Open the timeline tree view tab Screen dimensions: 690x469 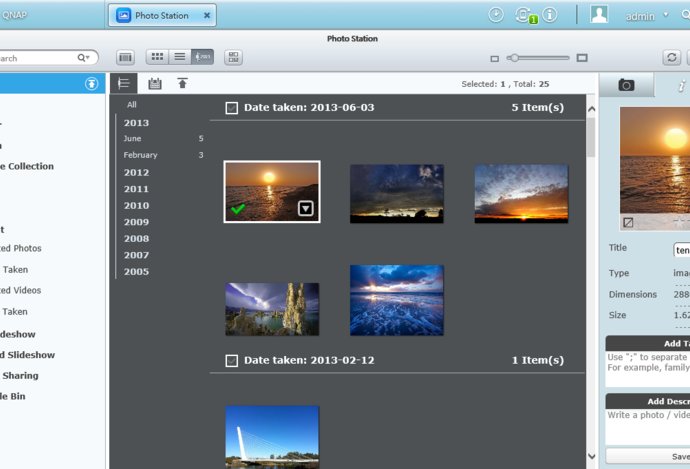click(x=124, y=84)
